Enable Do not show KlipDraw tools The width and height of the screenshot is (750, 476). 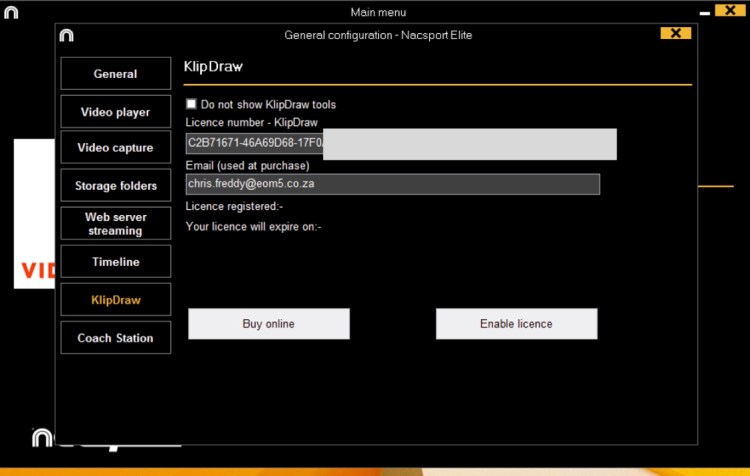click(x=192, y=104)
